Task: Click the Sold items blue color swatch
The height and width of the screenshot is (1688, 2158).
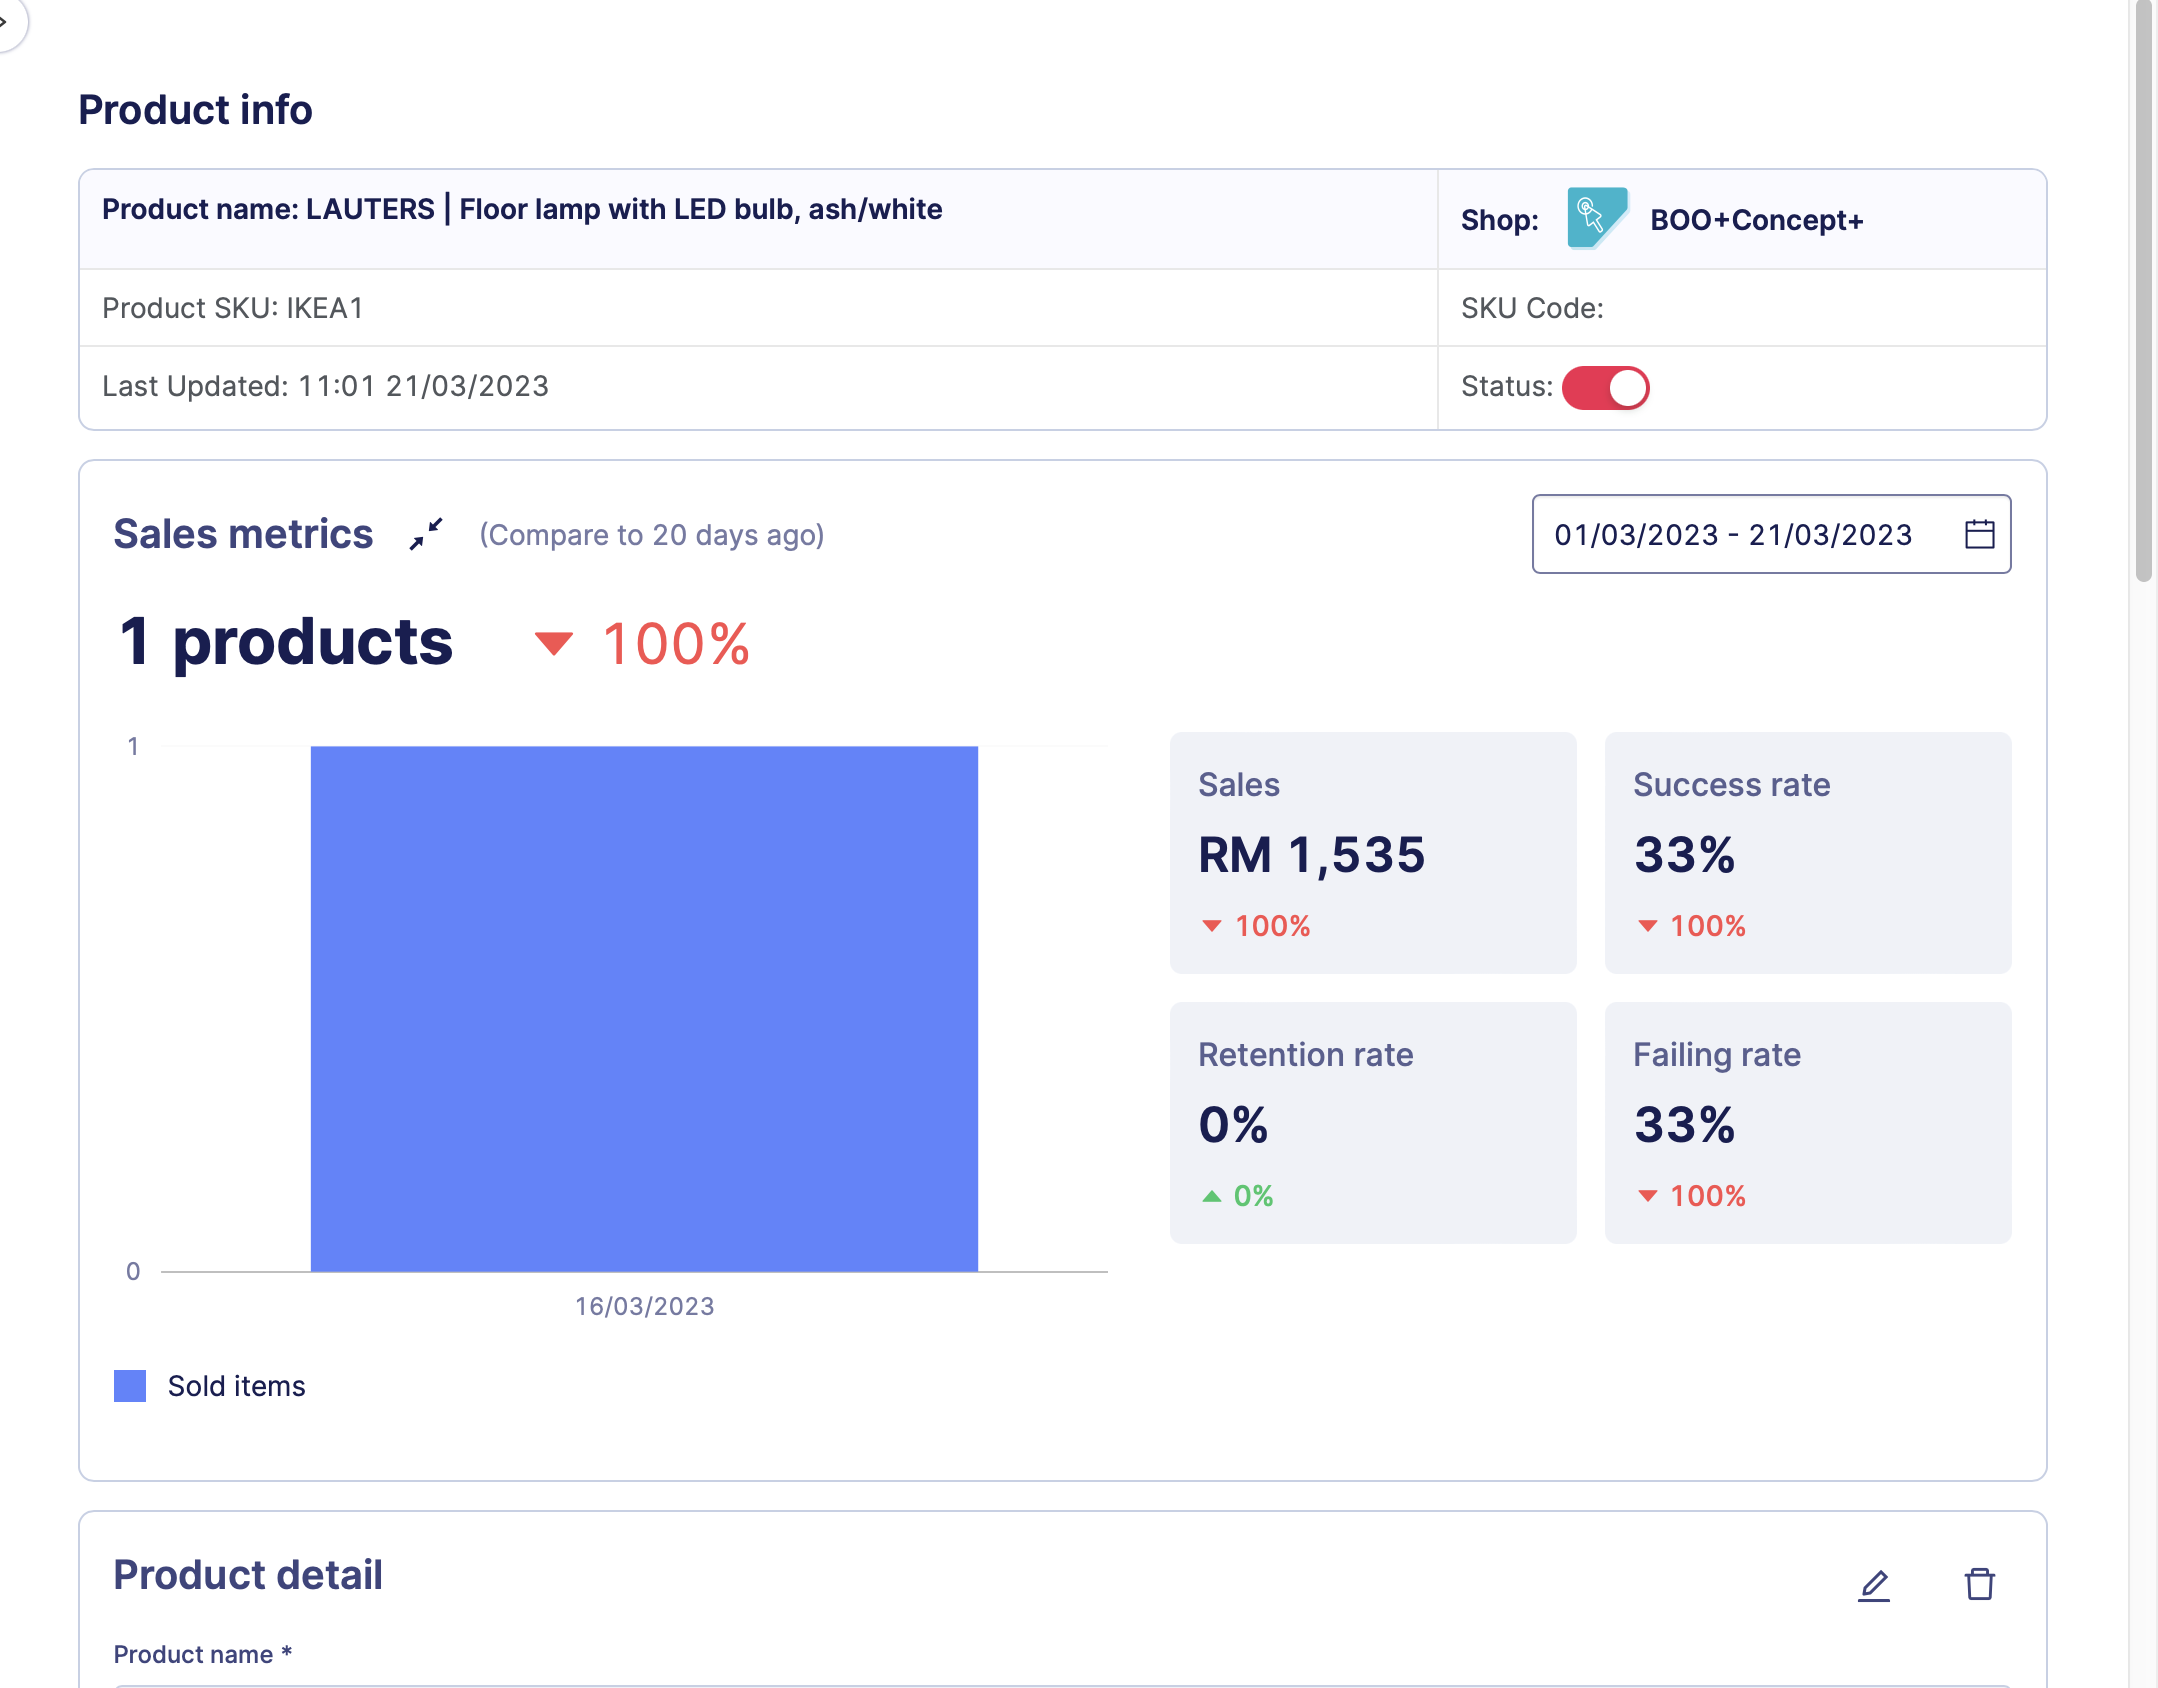Action: point(130,1386)
